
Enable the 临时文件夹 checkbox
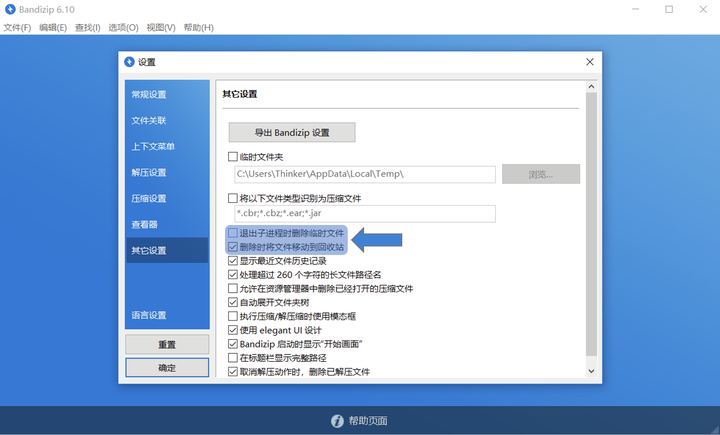[x=233, y=157]
